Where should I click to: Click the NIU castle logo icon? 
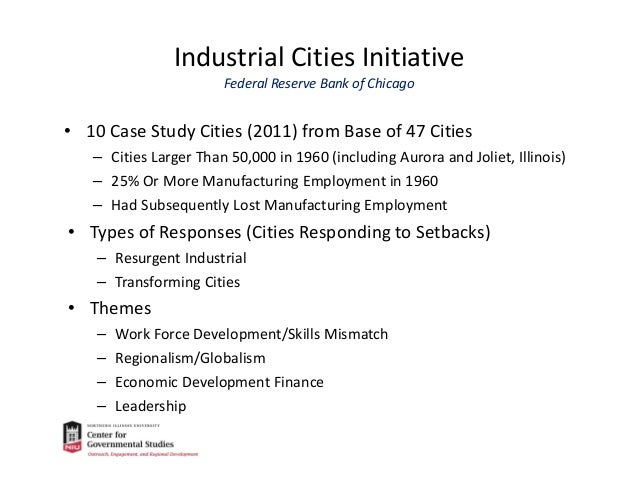click(72, 437)
